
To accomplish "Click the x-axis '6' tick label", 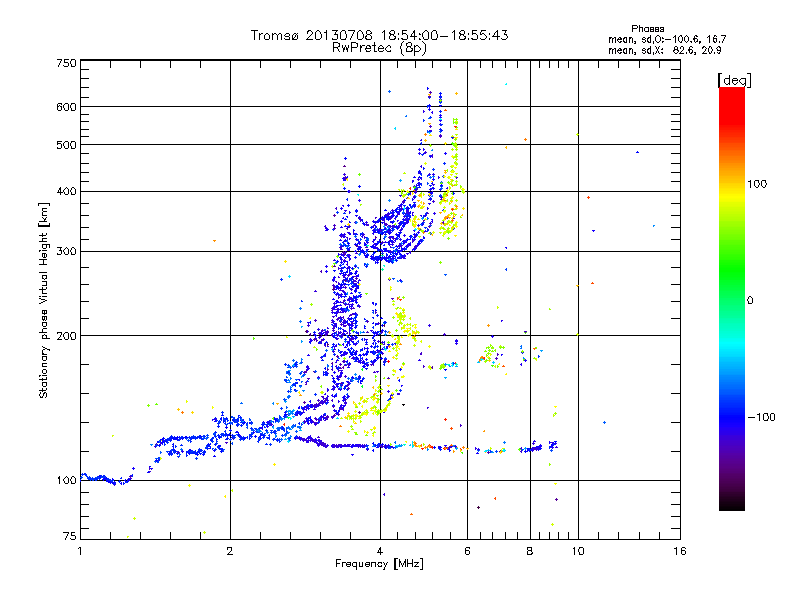I will (467, 551).
